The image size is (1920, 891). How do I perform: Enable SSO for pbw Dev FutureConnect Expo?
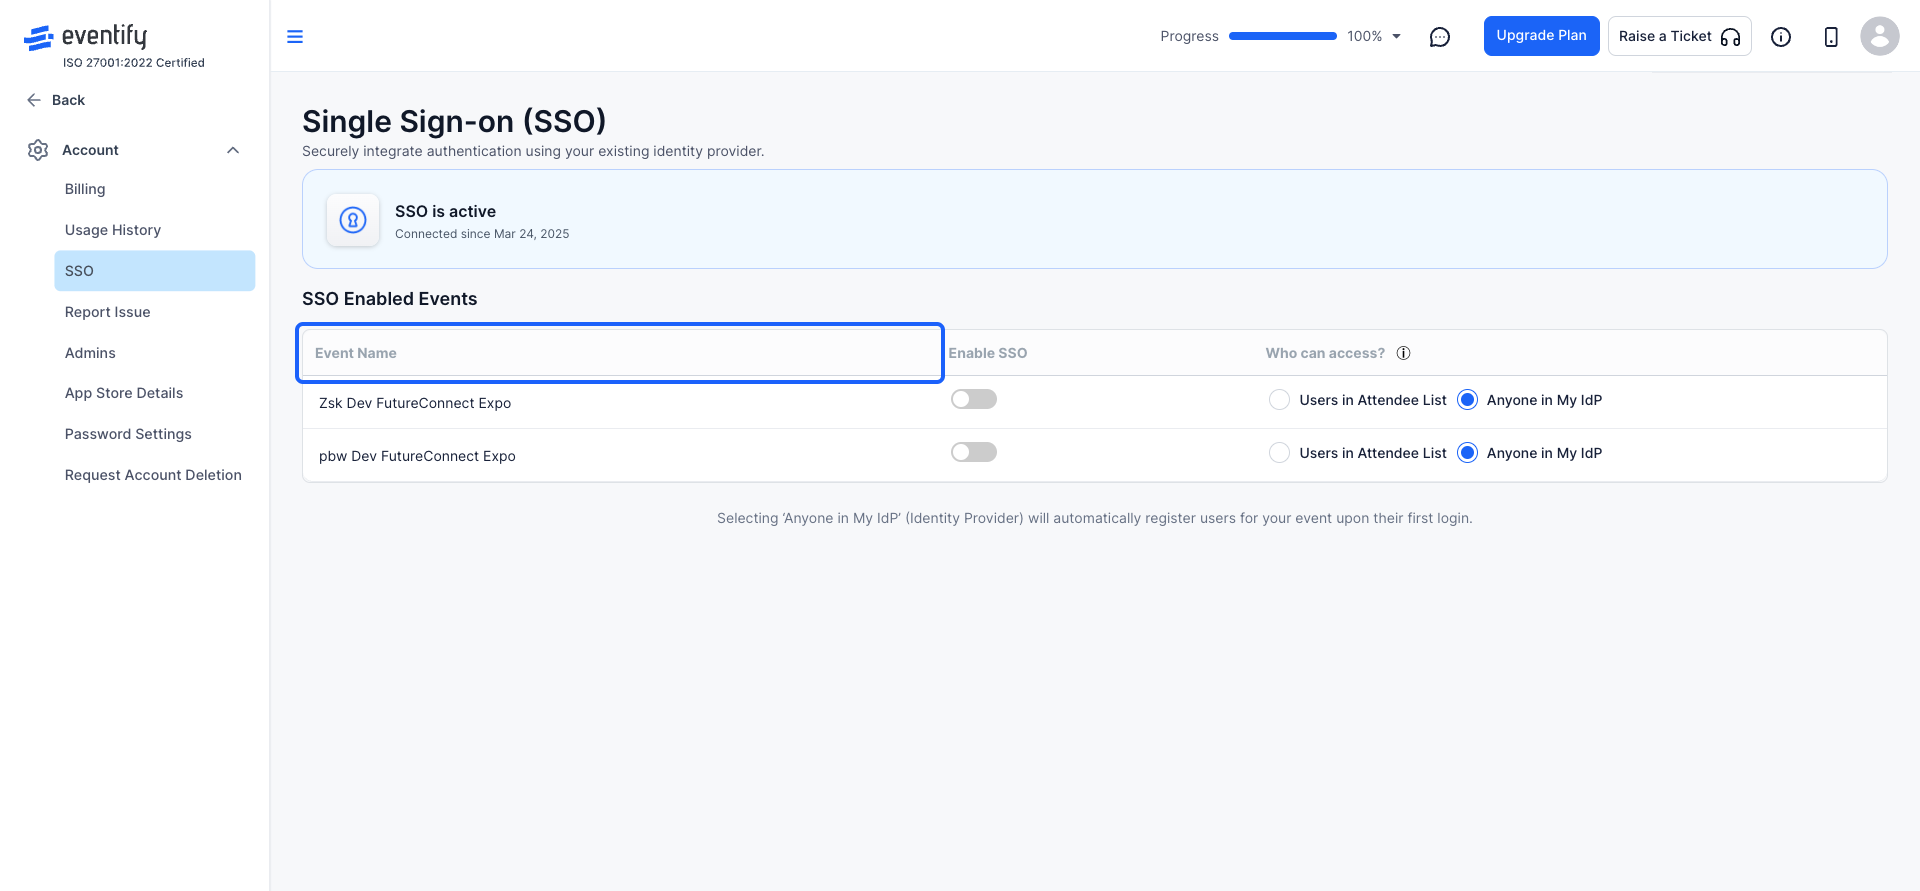974,452
